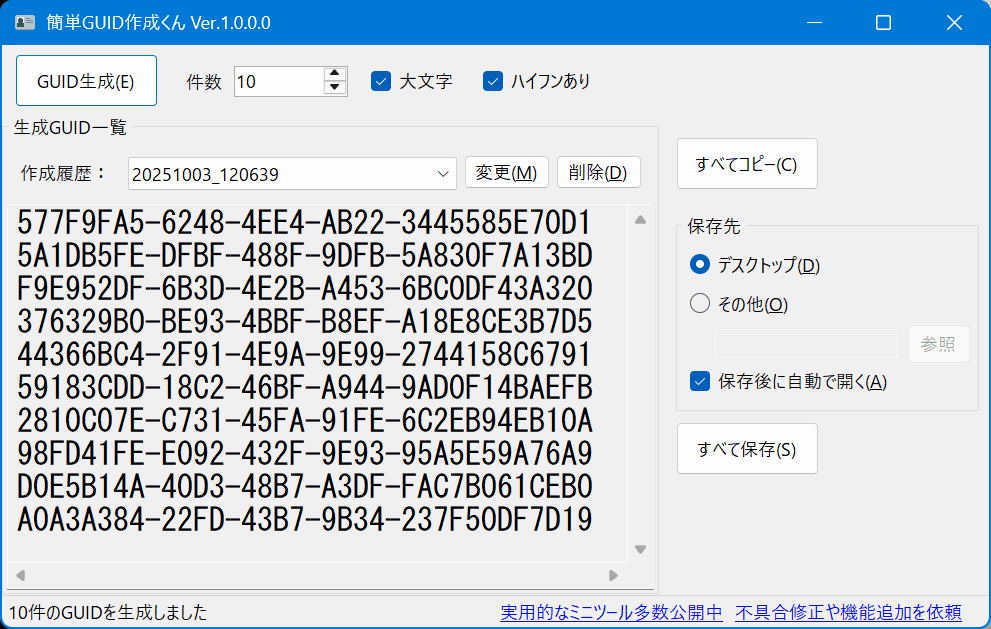Choose その他 as save destination
This screenshot has width=991, height=629.
700,303
